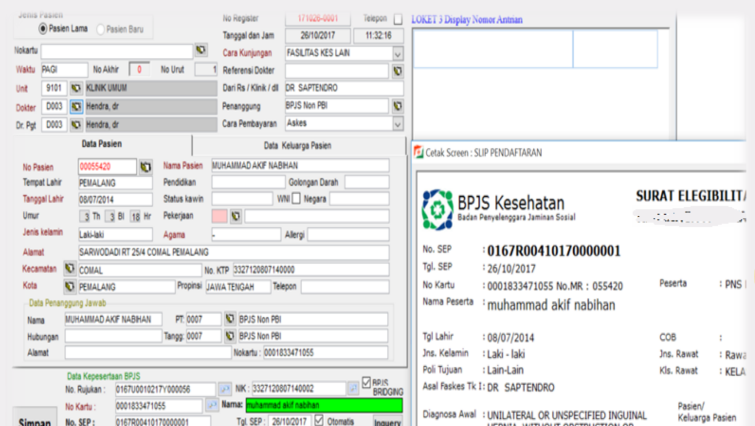Click Nama Pasien field
The width and height of the screenshot is (755, 426).
[300, 166]
